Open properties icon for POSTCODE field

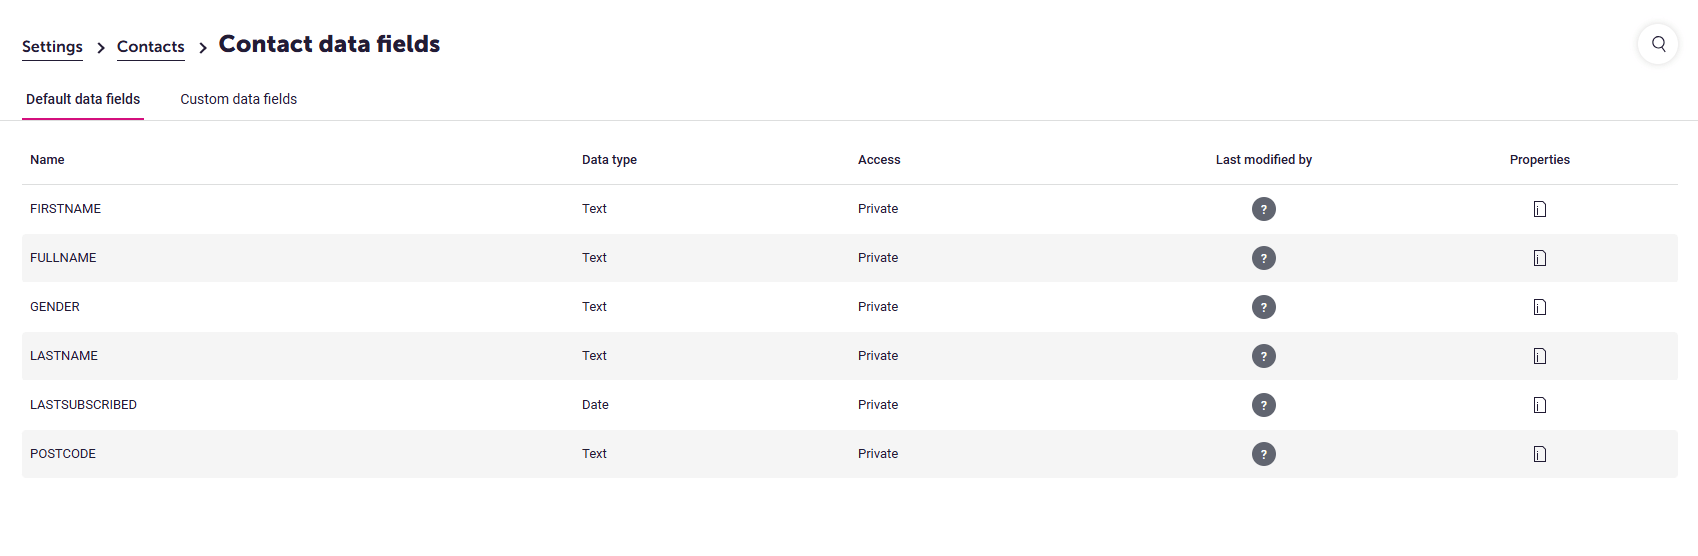click(1540, 454)
